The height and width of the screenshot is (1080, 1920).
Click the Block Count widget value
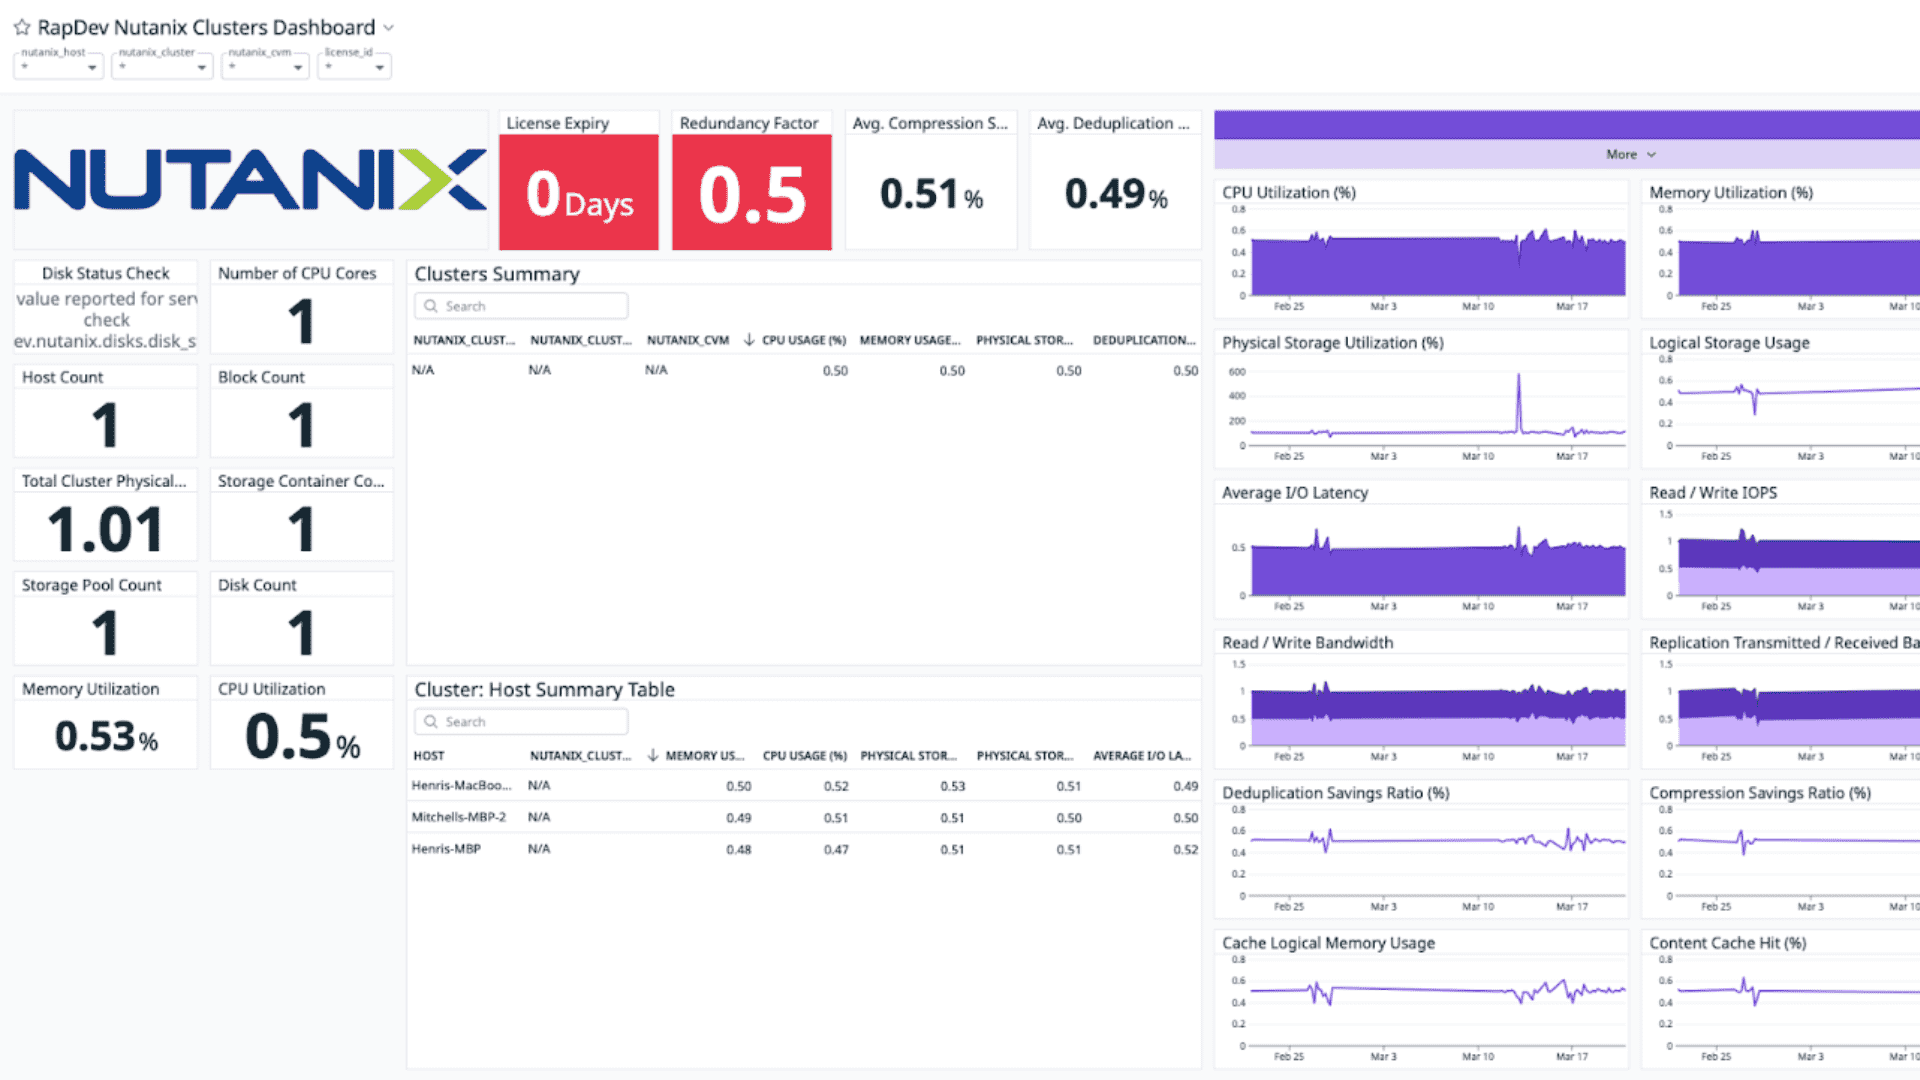[x=301, y=425]
